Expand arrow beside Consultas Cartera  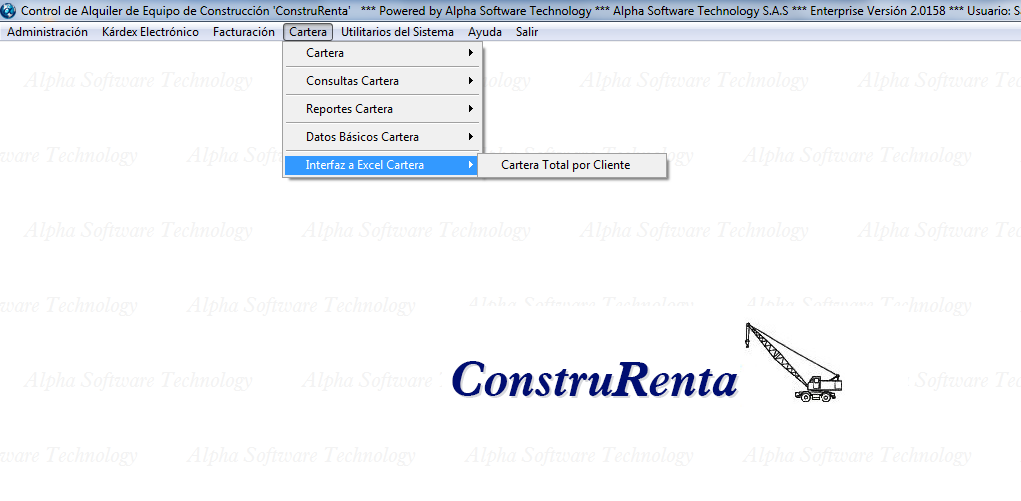tap(470, 81)
